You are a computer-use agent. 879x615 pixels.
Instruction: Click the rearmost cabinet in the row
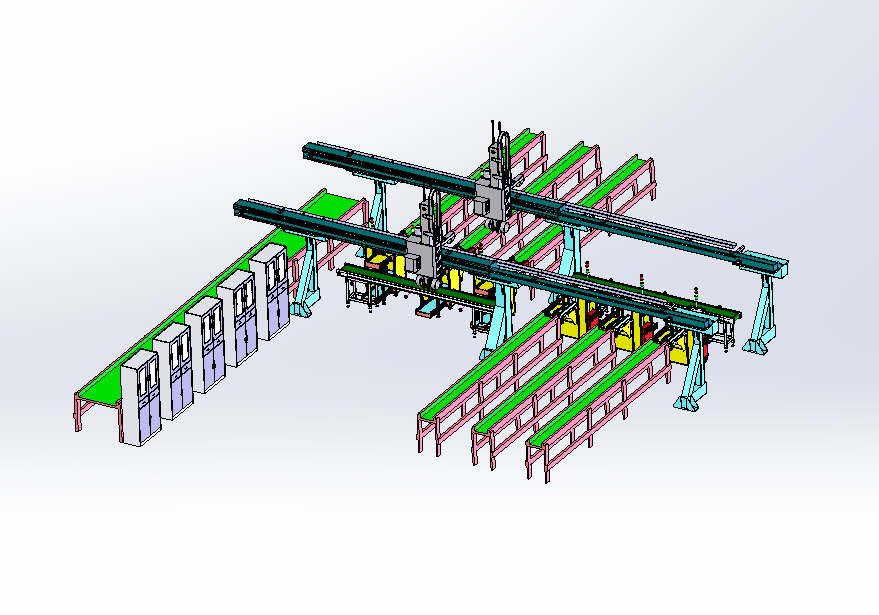click(270, 294)
